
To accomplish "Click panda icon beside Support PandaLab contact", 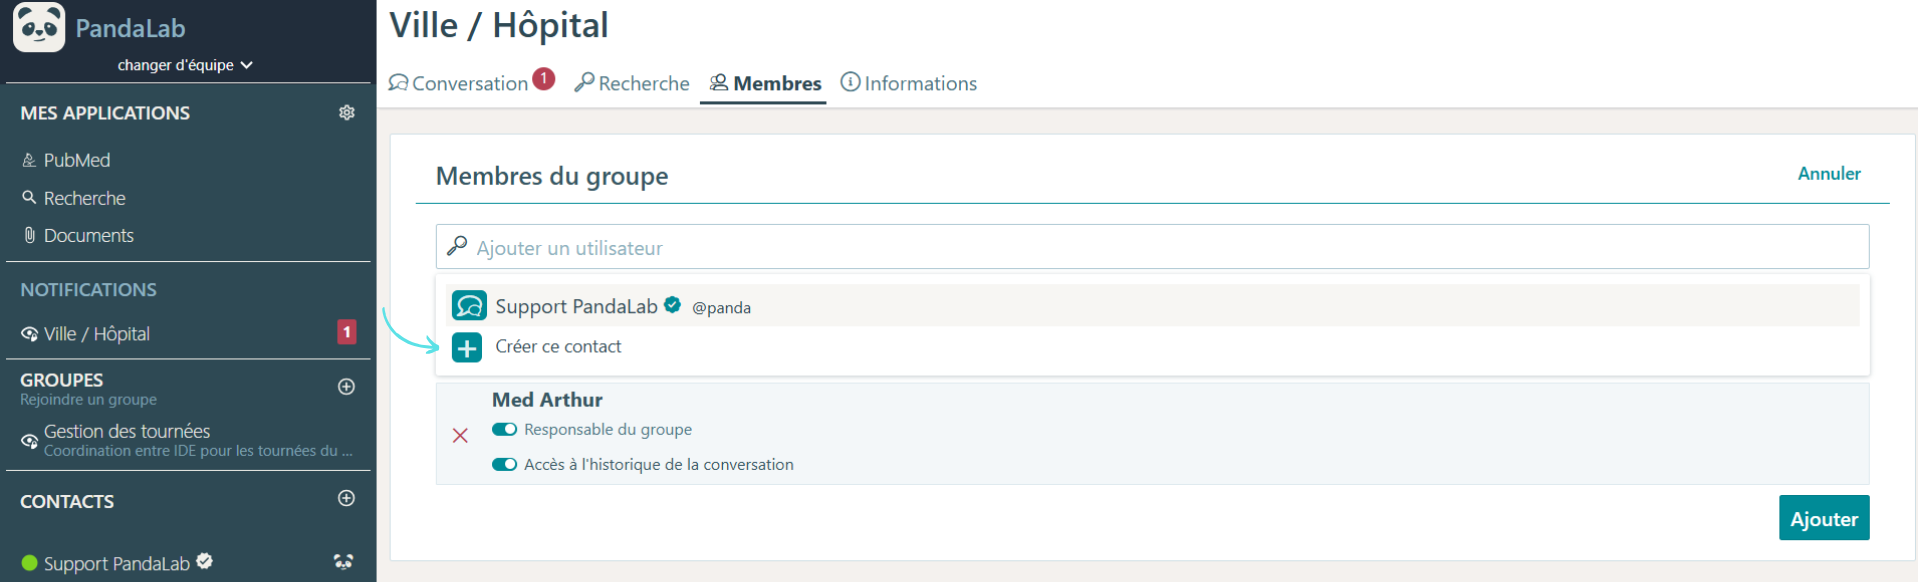I will [343, 562].
